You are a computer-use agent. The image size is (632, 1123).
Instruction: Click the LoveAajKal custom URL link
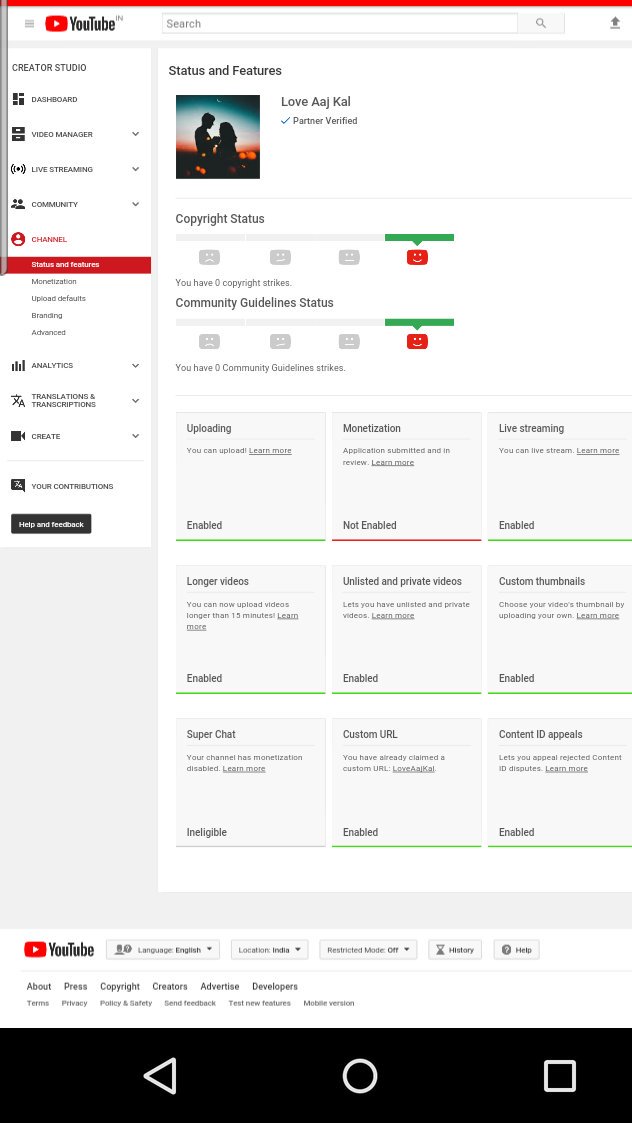(413, 768)
